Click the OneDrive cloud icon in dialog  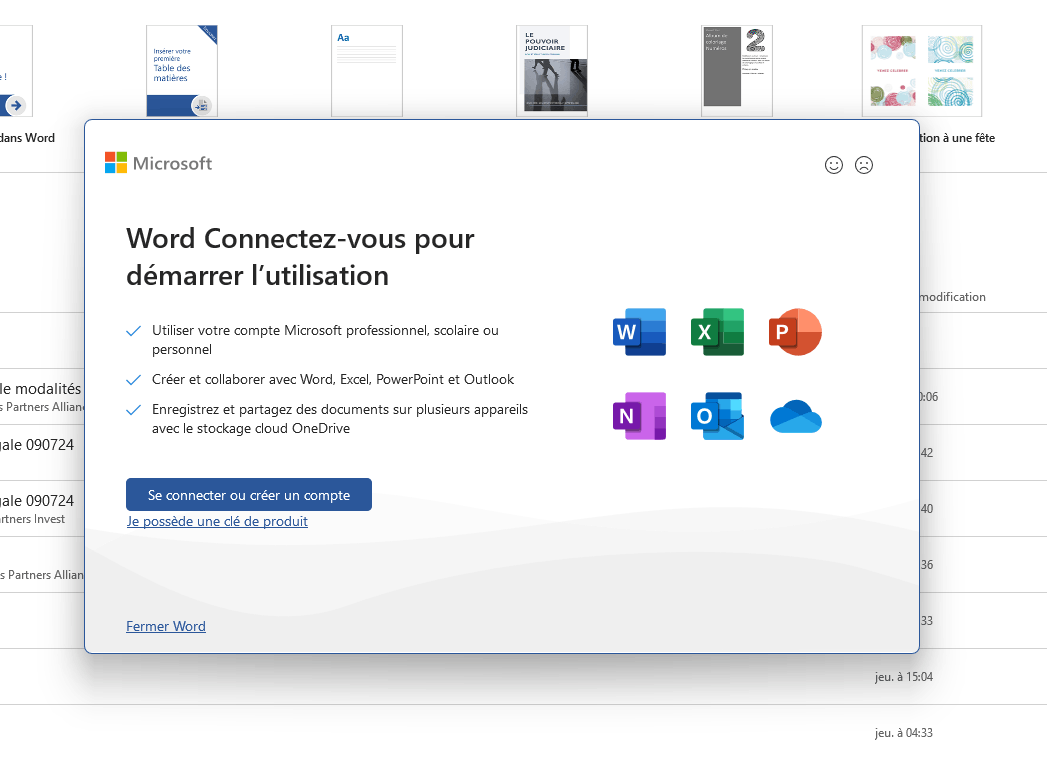795,417
